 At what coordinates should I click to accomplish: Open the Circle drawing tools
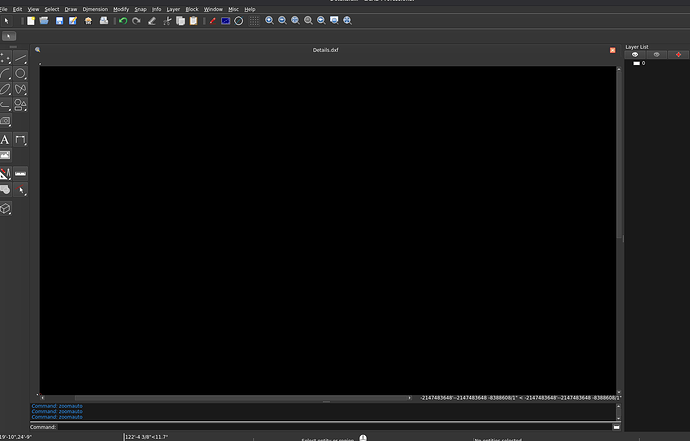point(20,74)
